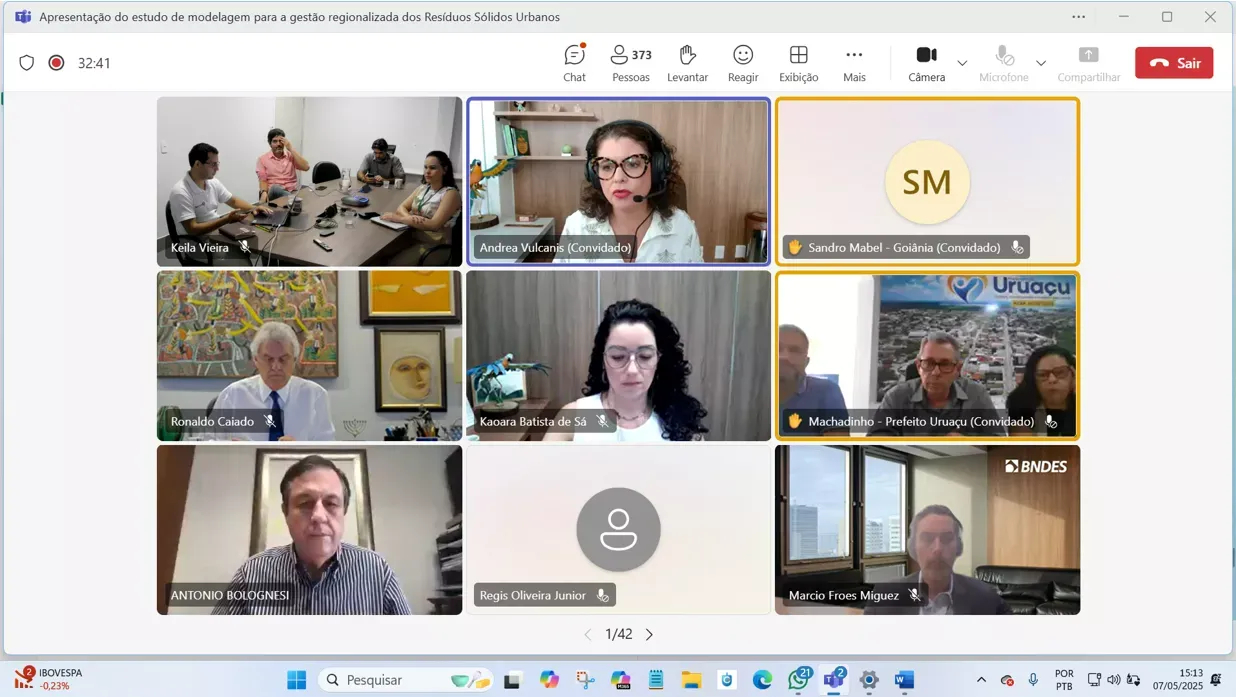Screen dimensions: 1236x697
Task: Click the shield privacy icon
Action: pos(27,63)
